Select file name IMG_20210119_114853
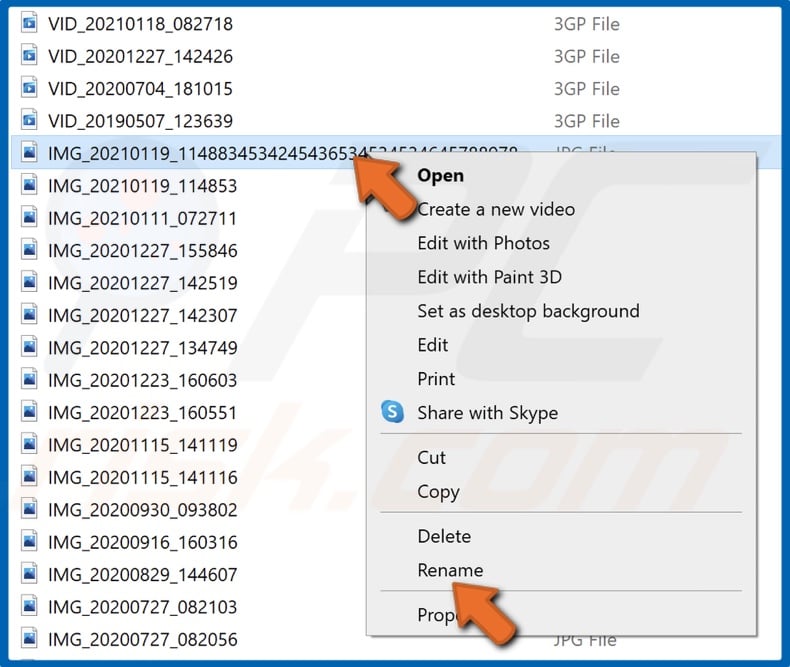790x667 pixels. point(143,186)
